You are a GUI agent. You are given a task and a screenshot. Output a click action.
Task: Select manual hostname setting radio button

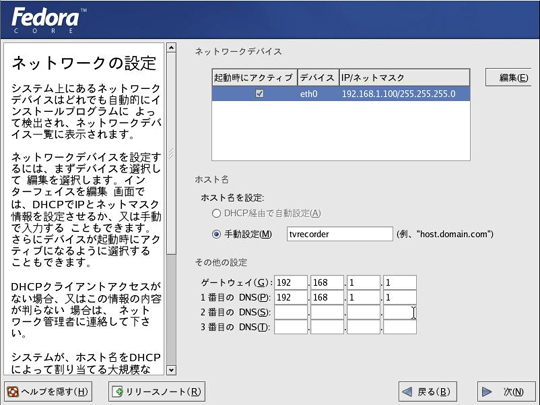pyautogui.click(x=216, y=235)
